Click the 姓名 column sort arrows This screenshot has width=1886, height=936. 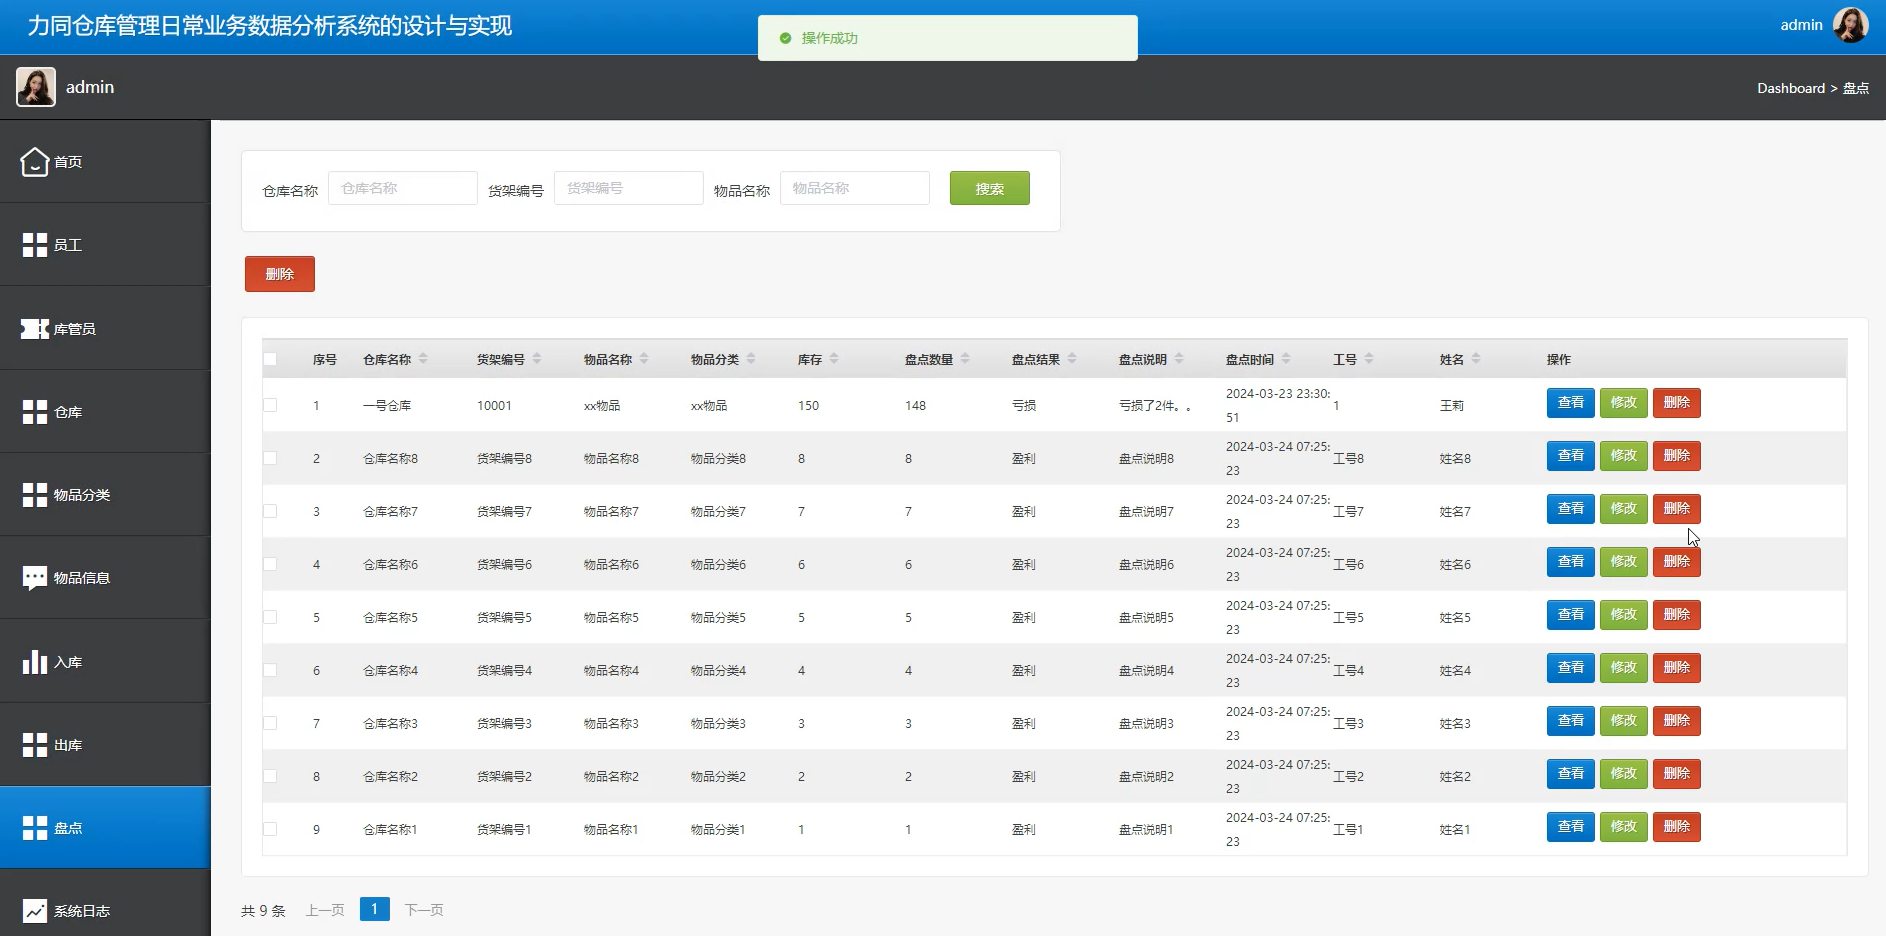click(x=1476, y=358)
